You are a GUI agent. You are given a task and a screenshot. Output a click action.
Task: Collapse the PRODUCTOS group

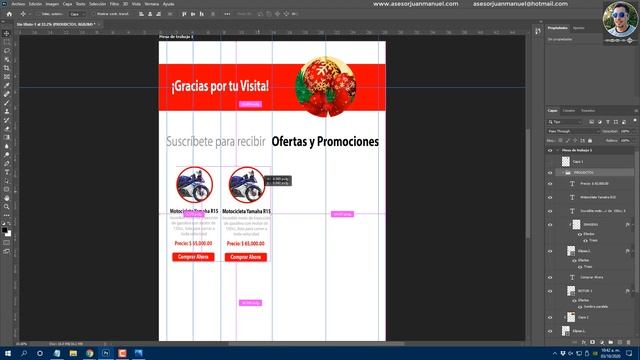click(563, 173)
